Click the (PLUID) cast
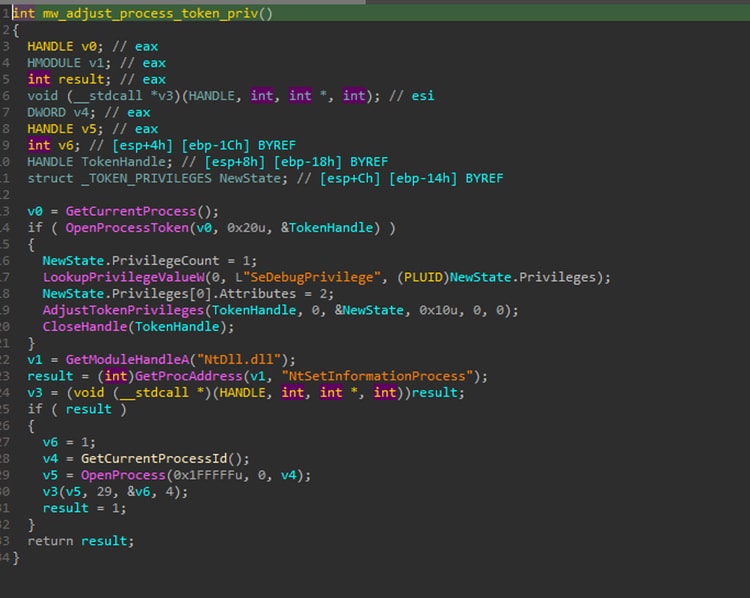 tap(423, 277)
